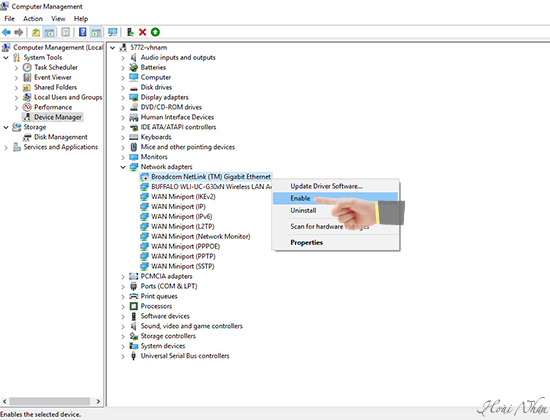Click the green Enable device toolbar icon
This screenshot has height=420, width=550.
pos(155,32)
